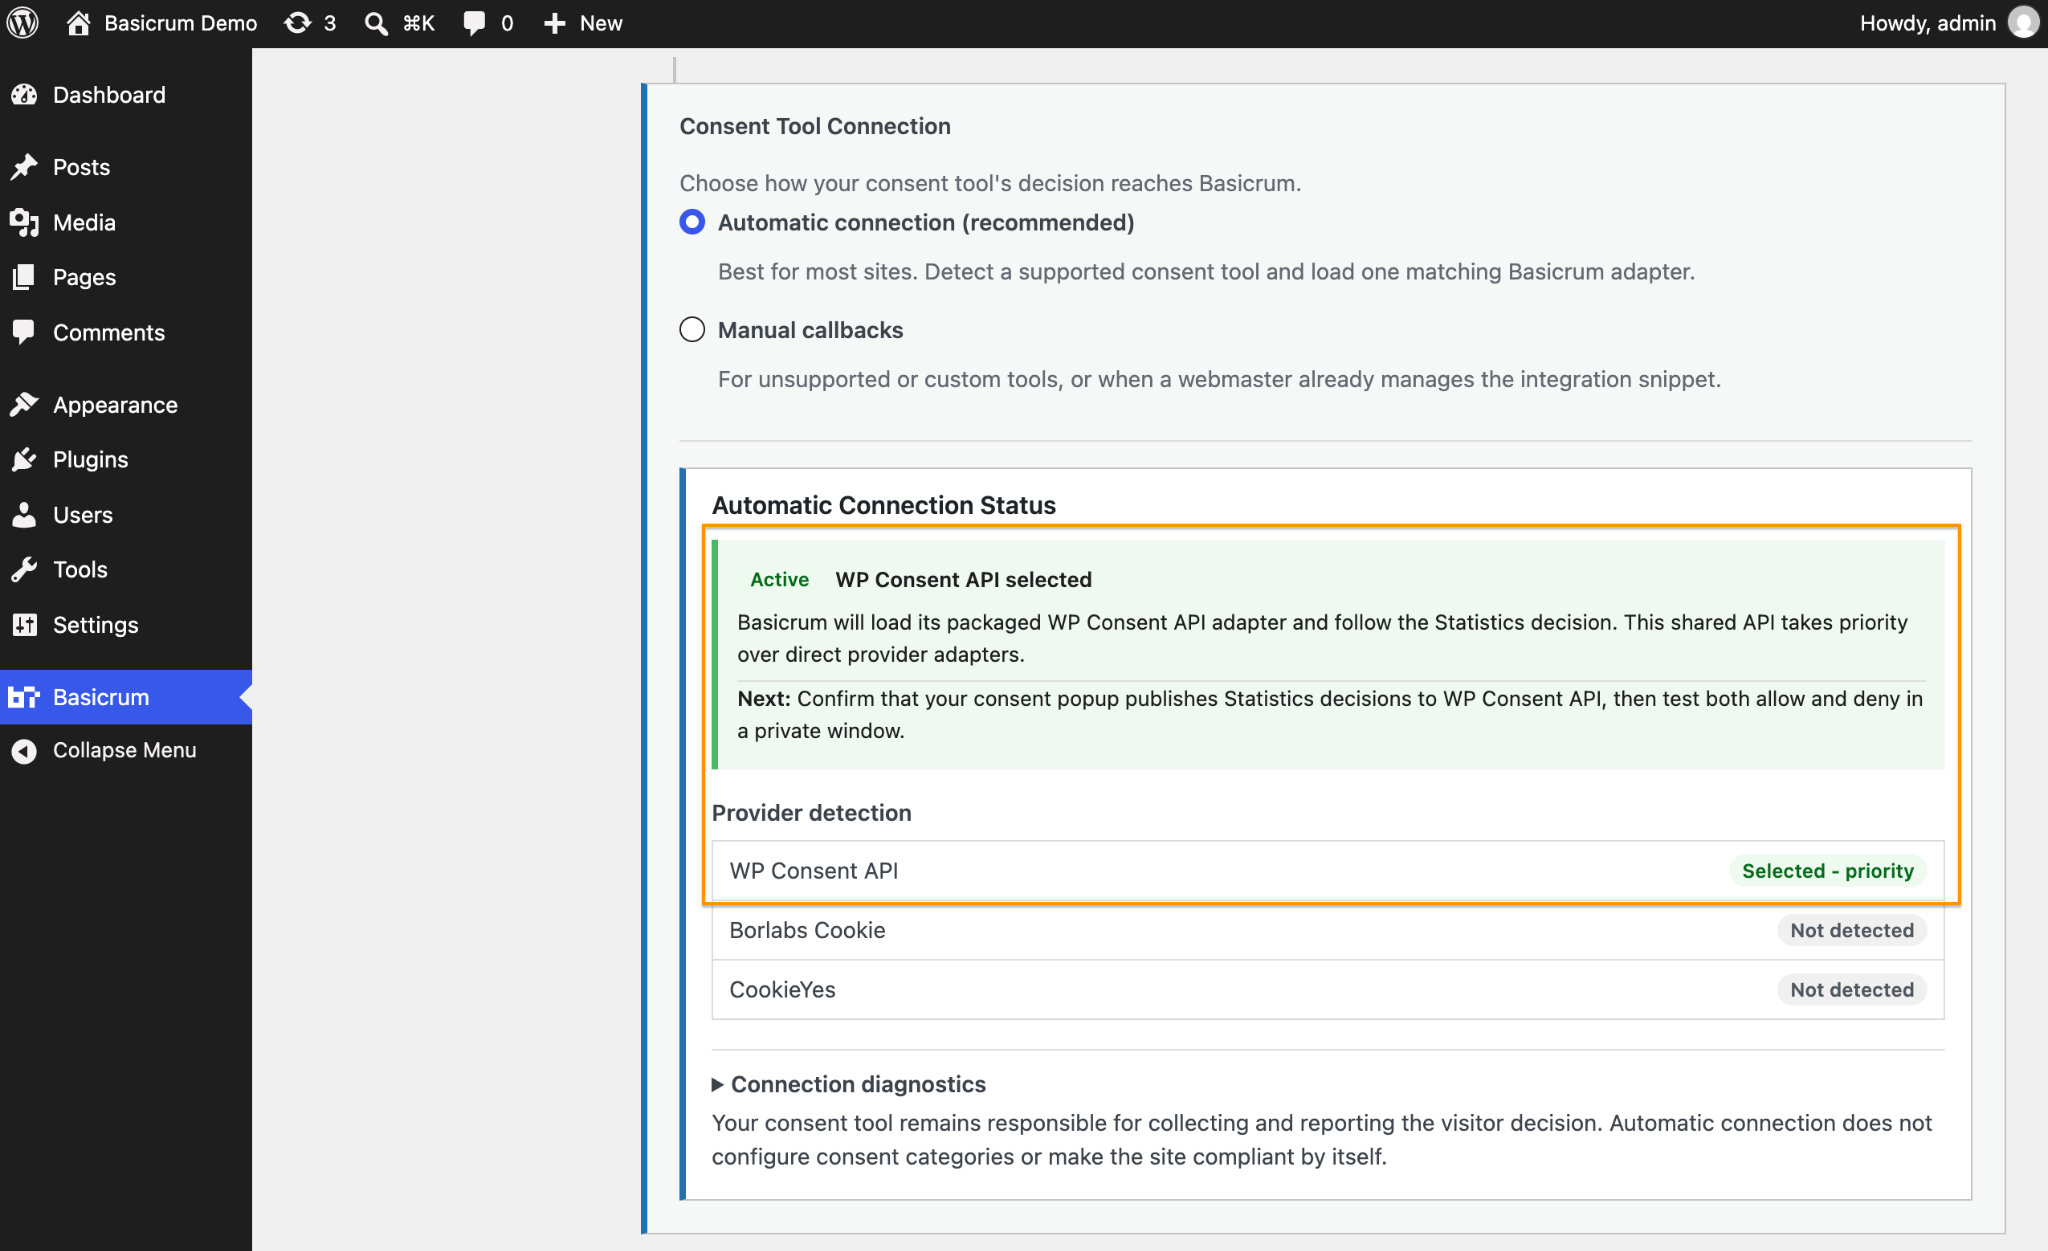Click the Basicrum logo icon in sidebar
The height and width of the screenshot is (1251, 2048).
coord(24,697)
